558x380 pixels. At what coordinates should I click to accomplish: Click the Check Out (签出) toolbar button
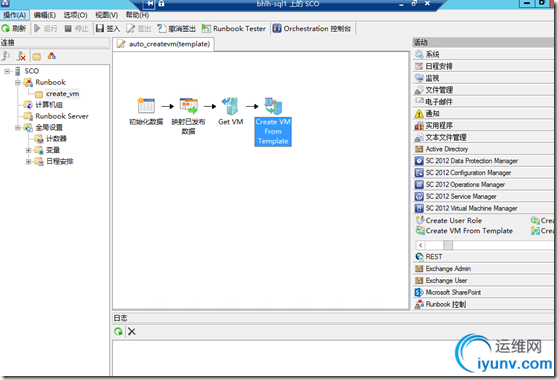[139, 28]
